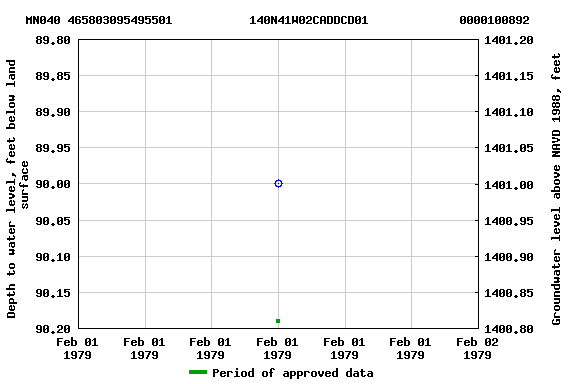Click left axis value 90.15

pos(53,293)
